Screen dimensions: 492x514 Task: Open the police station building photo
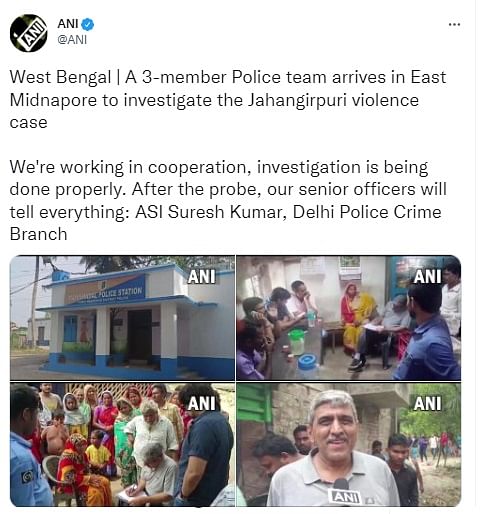click(x=122, y=318)
